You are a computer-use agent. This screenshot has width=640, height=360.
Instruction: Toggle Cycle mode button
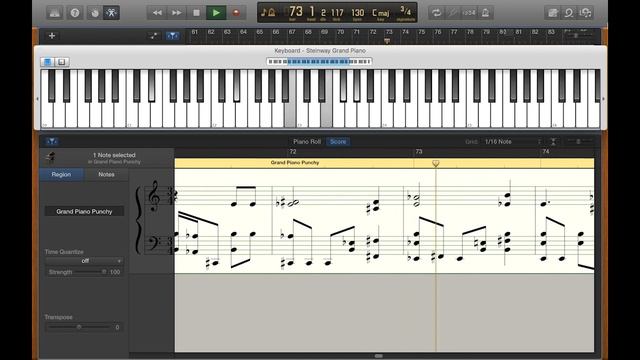(437, 13)
